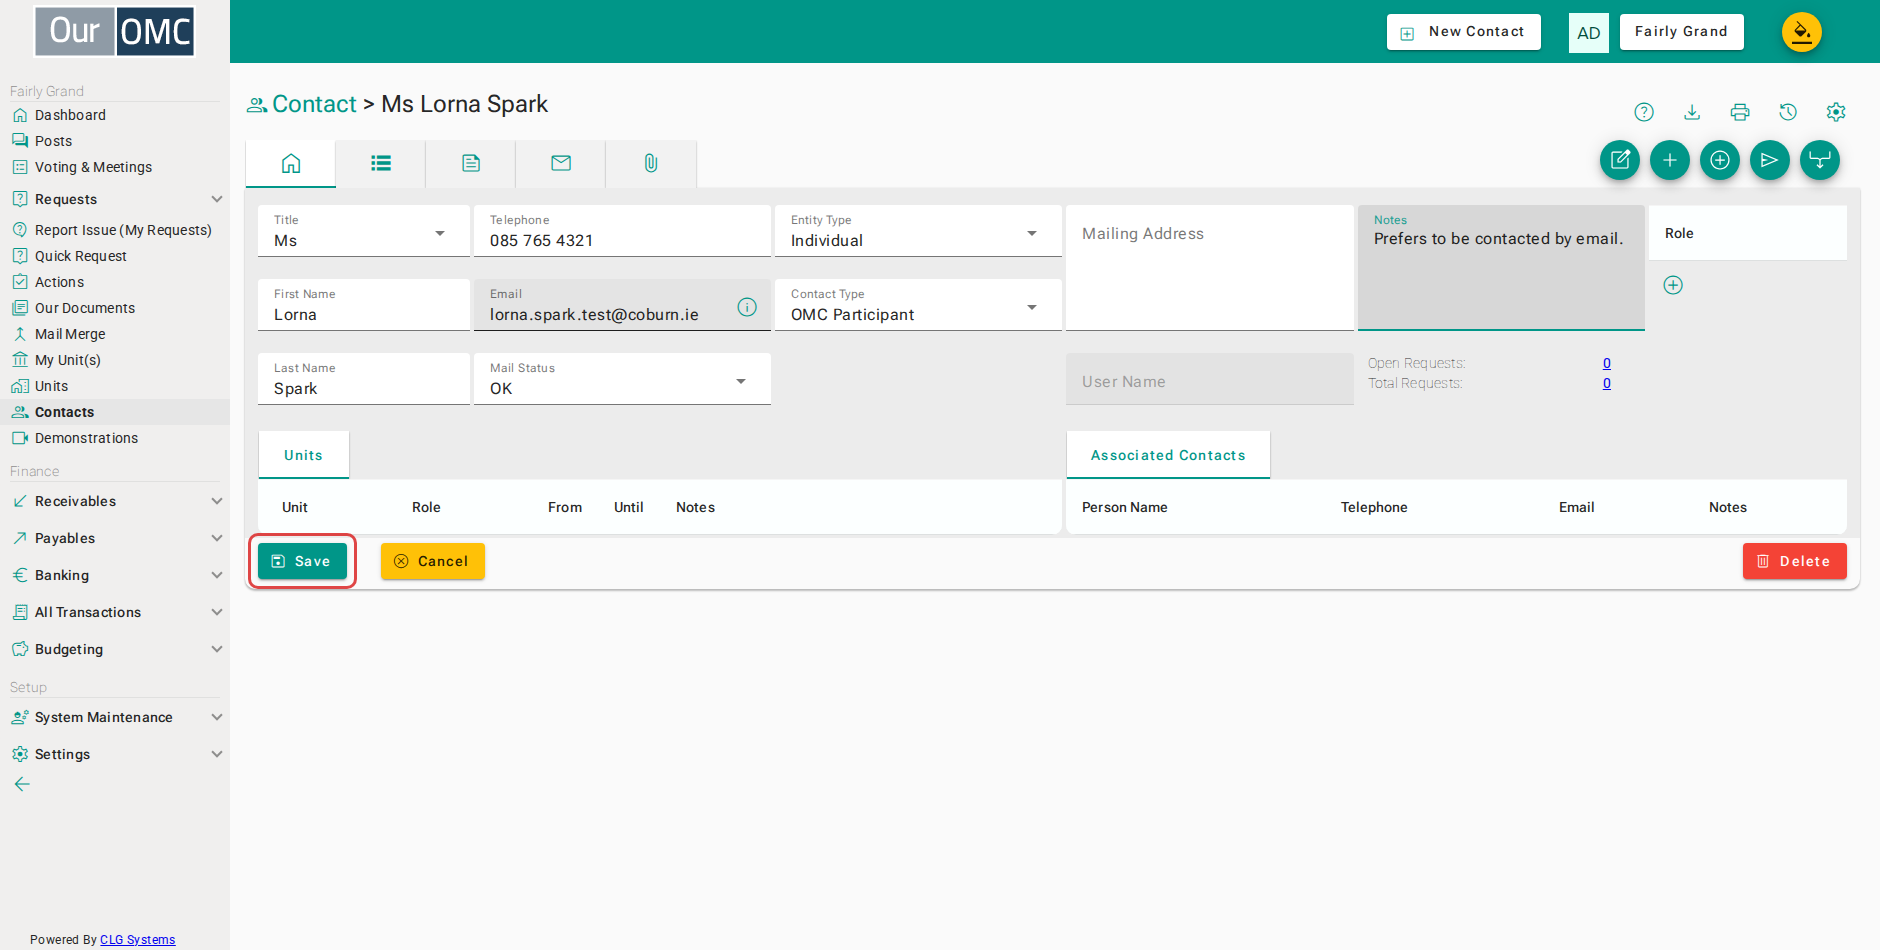
Task: Expand the Receivables menu
Action: 116,501
